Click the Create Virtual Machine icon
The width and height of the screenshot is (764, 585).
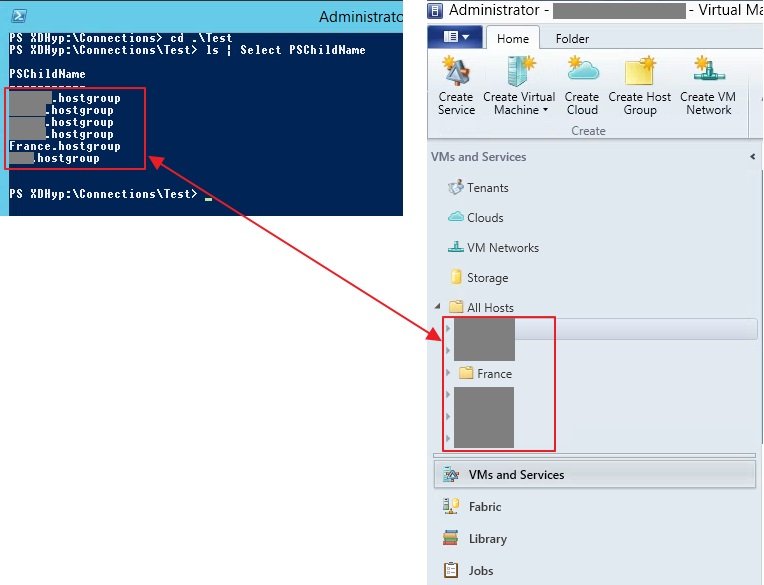click(x=520, y=72)
